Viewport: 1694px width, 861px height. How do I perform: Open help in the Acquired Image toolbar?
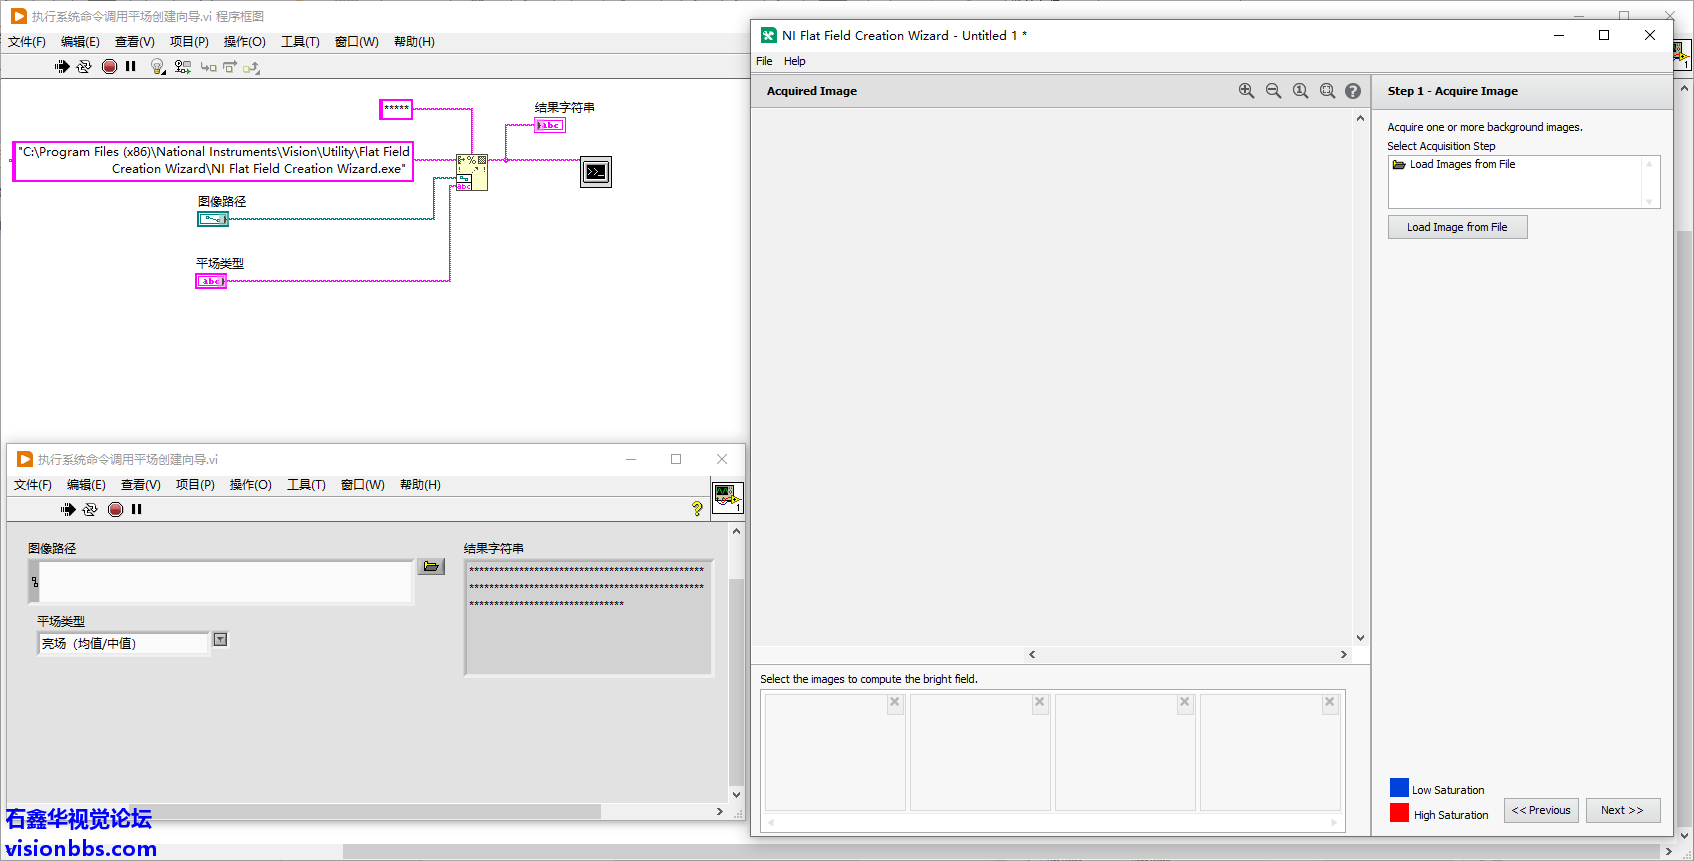click(1353, 91)
